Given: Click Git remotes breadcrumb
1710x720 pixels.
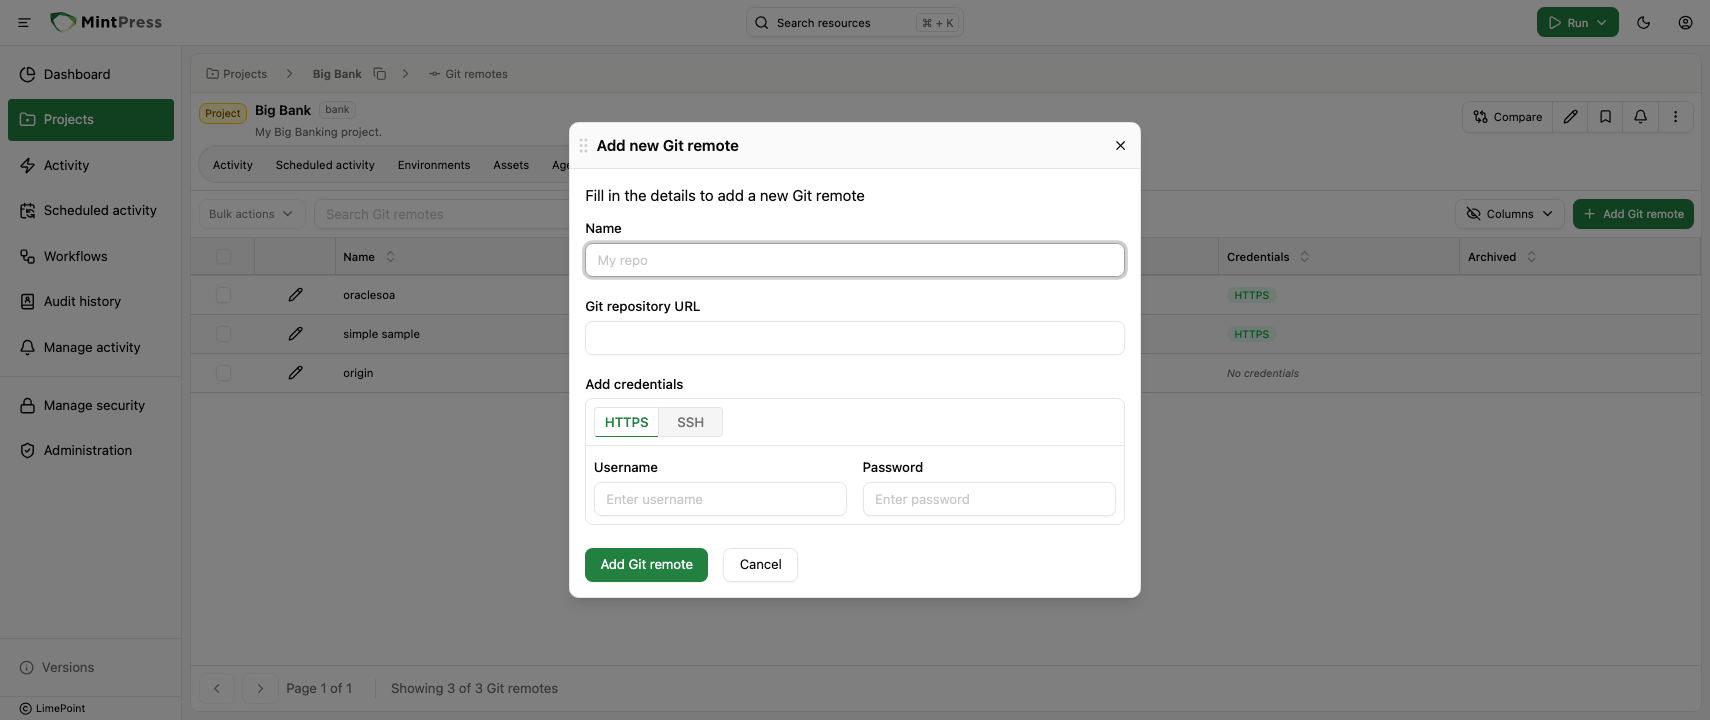Looking at the screenshot, I should coord(468,74).
